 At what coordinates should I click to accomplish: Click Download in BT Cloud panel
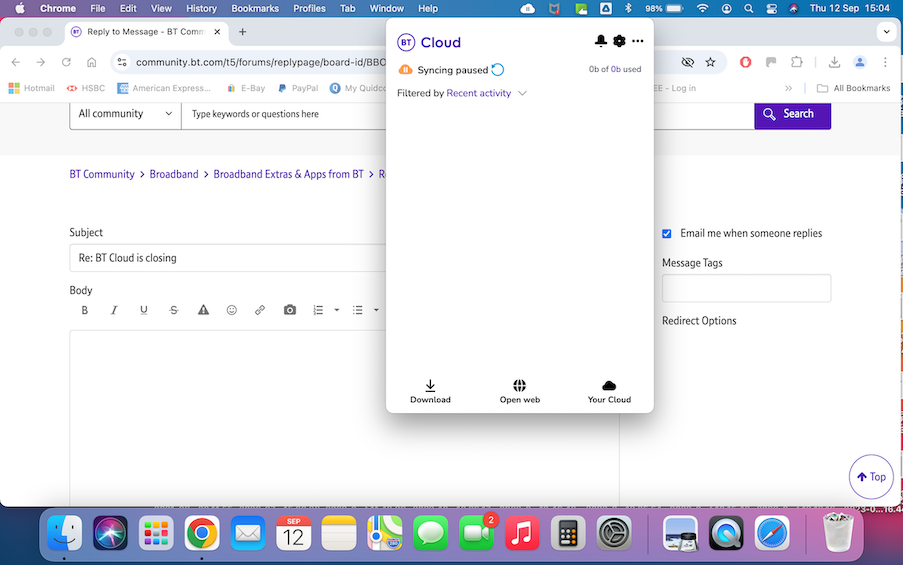pos(430,392)
